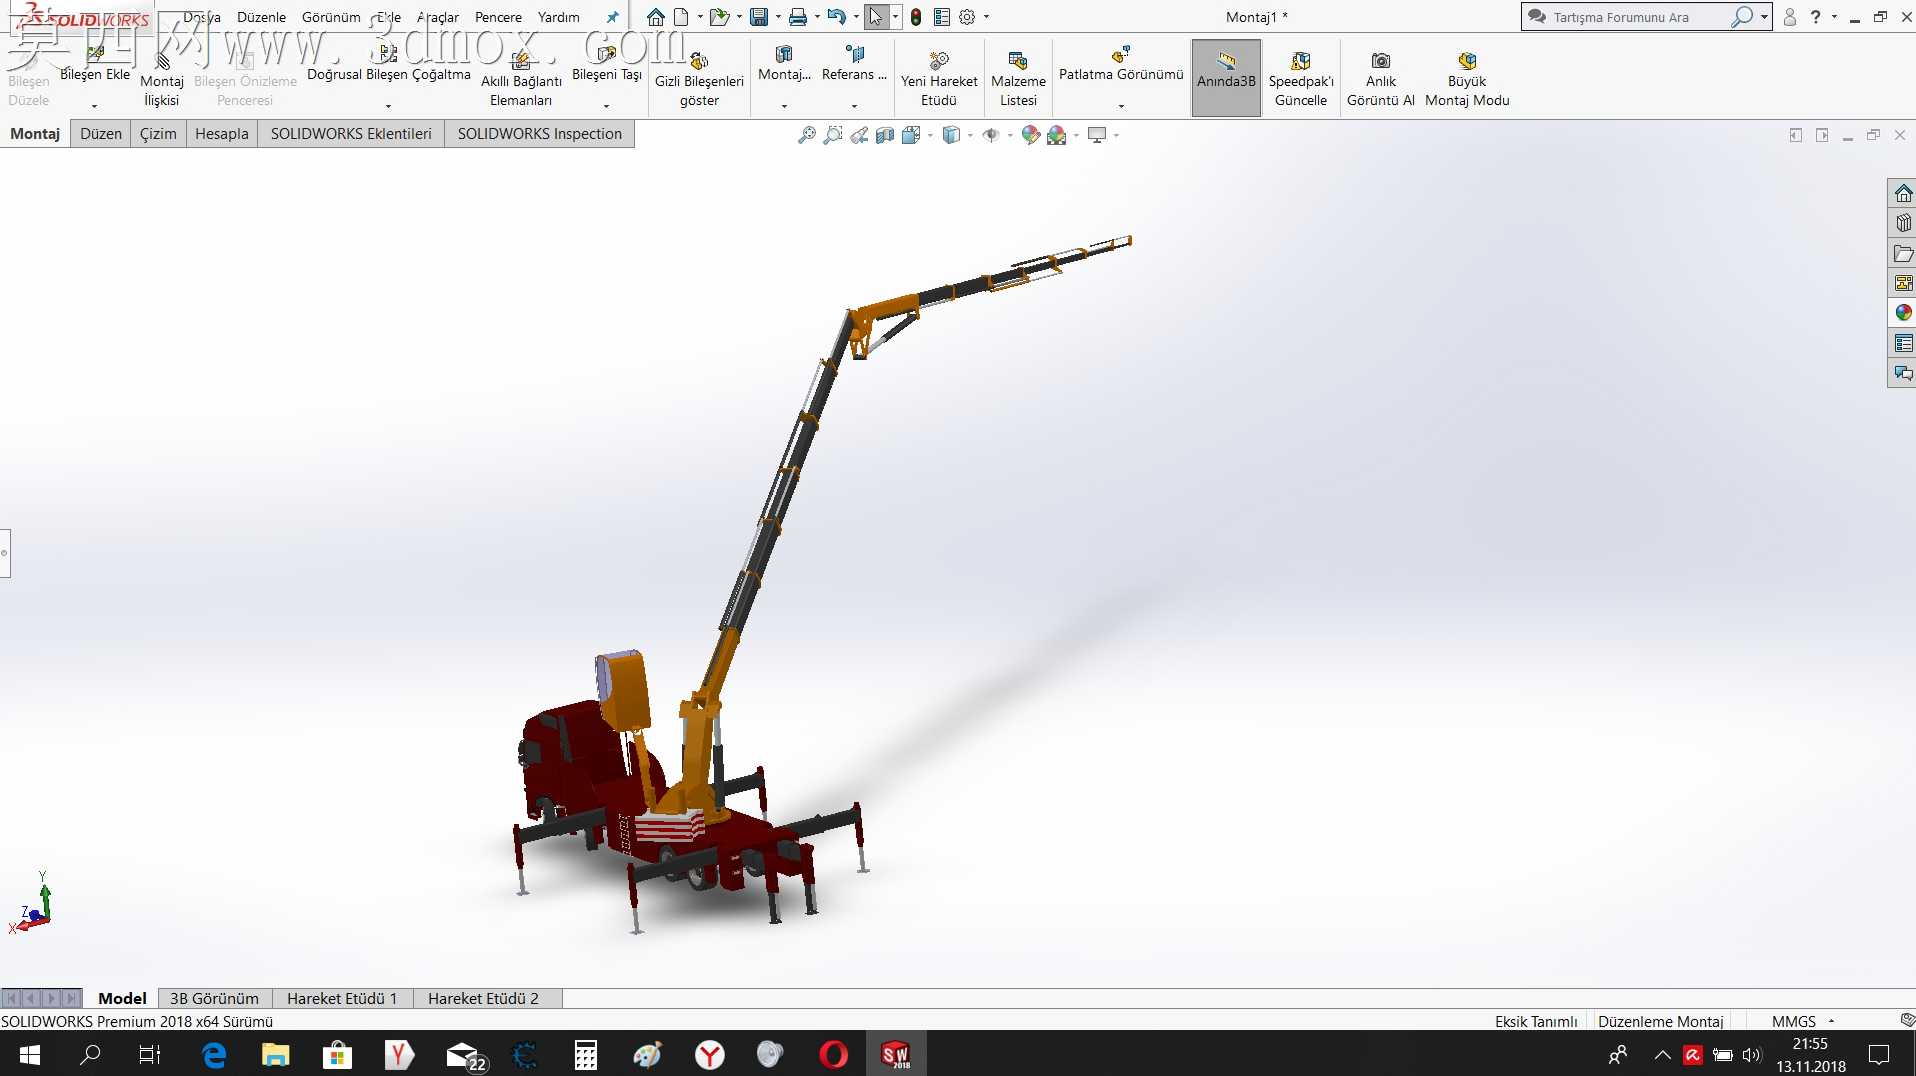Viewport: 1916px width, 1076px height.
Task: Click the Open file folder icon
Action: coord(719,17)
